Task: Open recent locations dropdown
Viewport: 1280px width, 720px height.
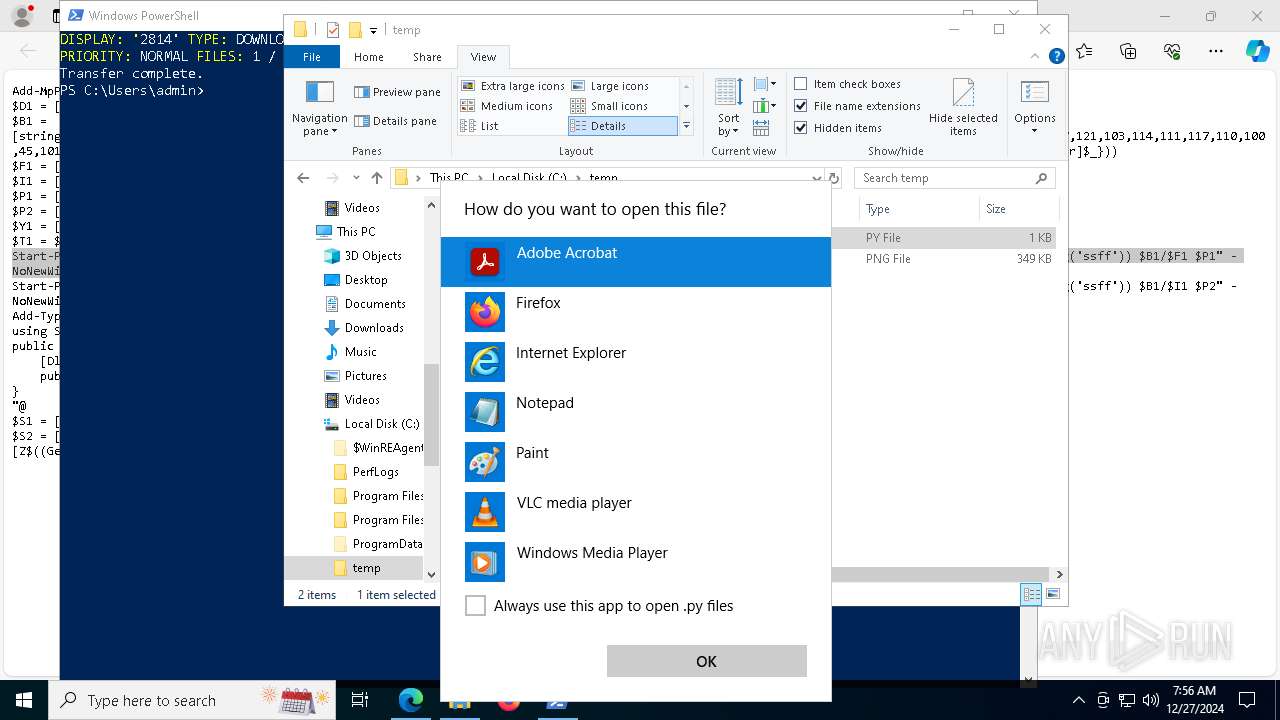Action: (x=356, y=178)
